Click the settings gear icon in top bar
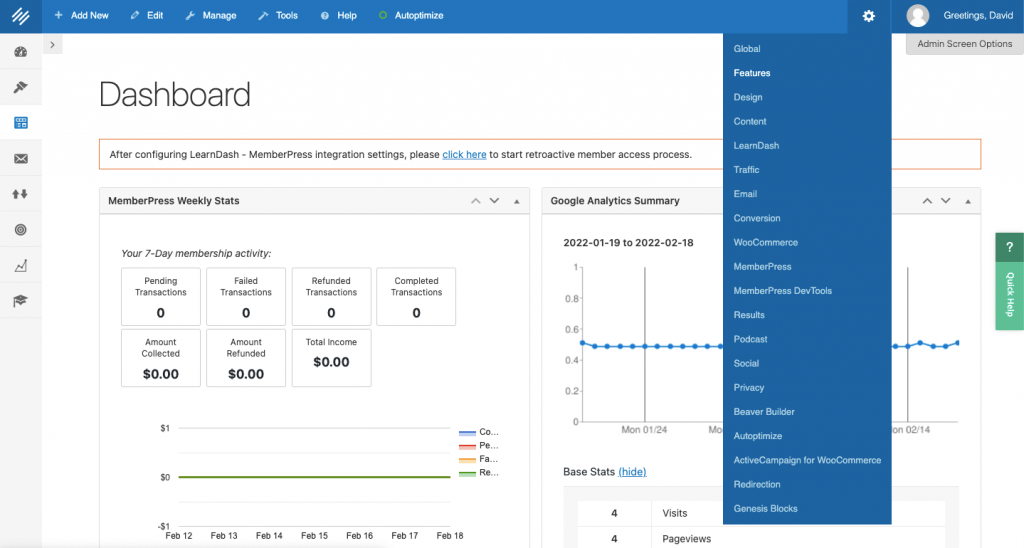The height and width of the screenshot is (548, 1024). pos(868,16)
